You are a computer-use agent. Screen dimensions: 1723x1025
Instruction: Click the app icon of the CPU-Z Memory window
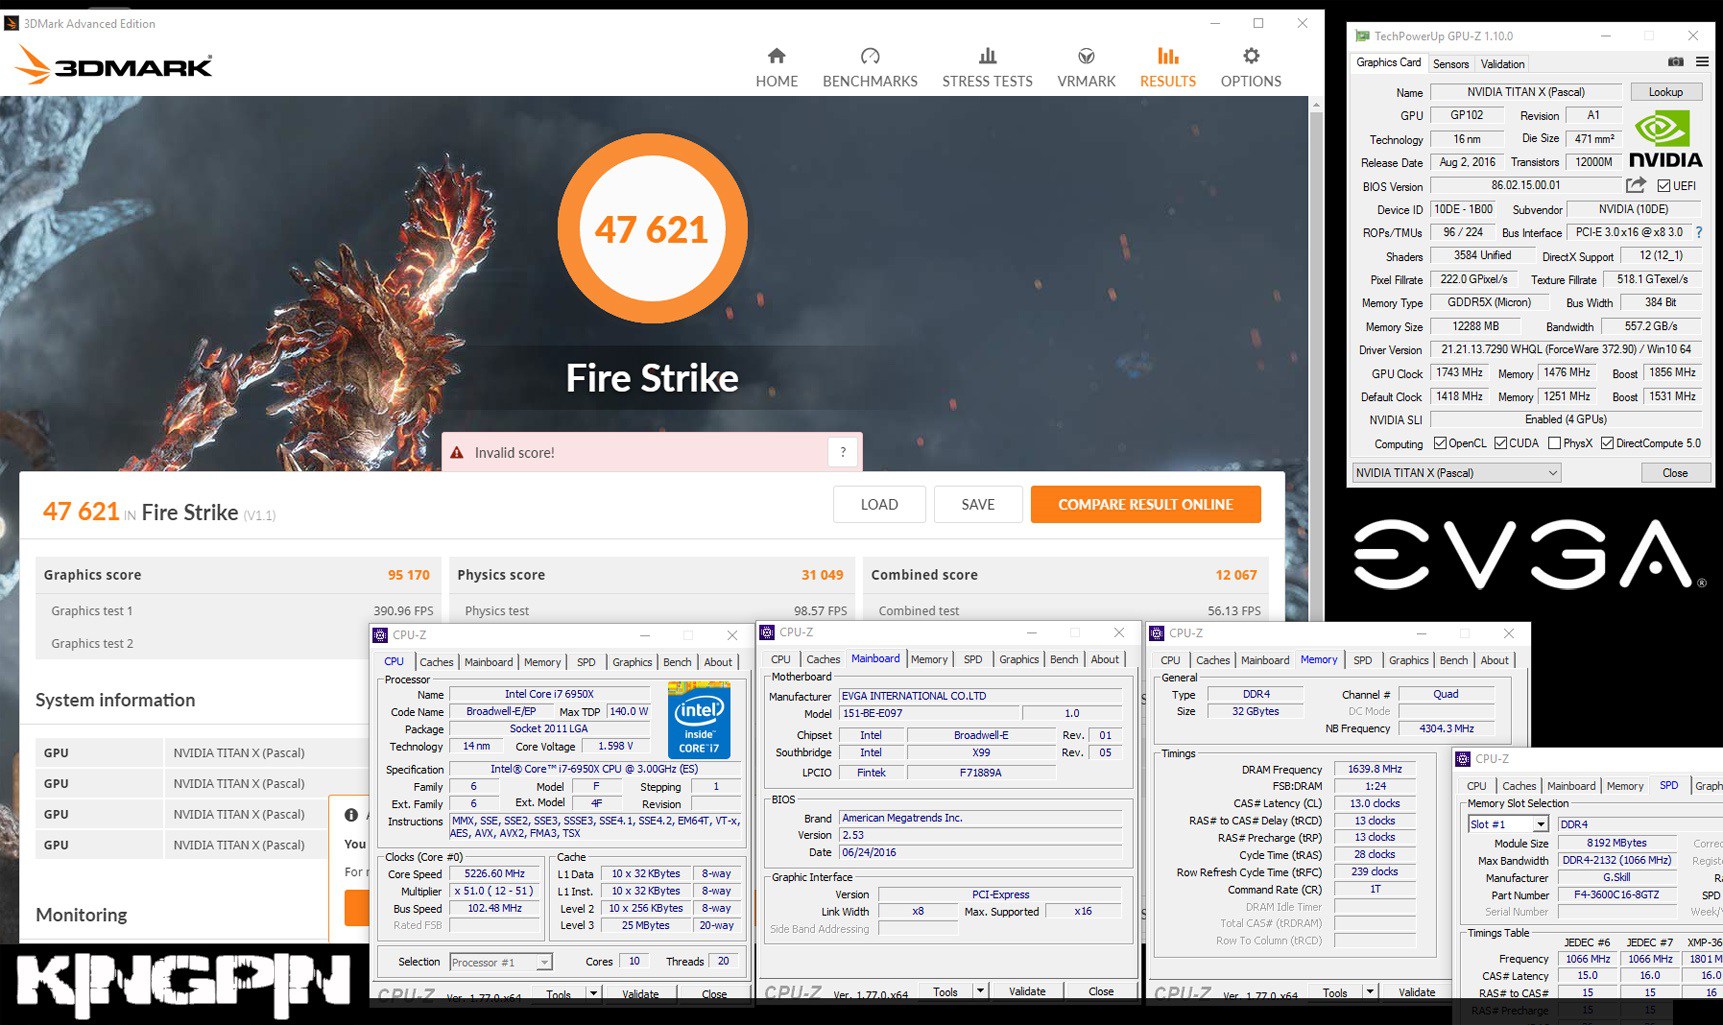pyautogui.click(x=1157, y=633)
